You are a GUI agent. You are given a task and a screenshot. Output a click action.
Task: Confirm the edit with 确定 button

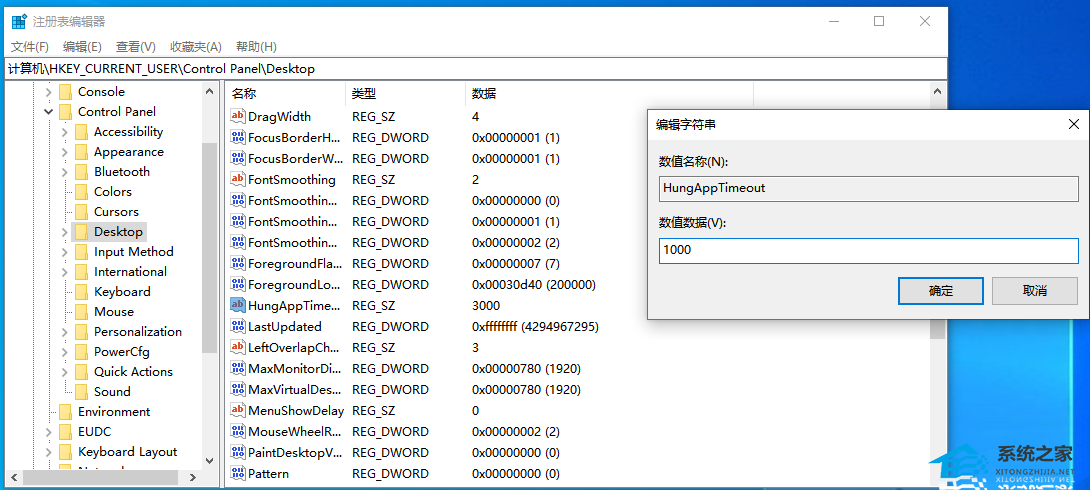[x=941, y=291]
